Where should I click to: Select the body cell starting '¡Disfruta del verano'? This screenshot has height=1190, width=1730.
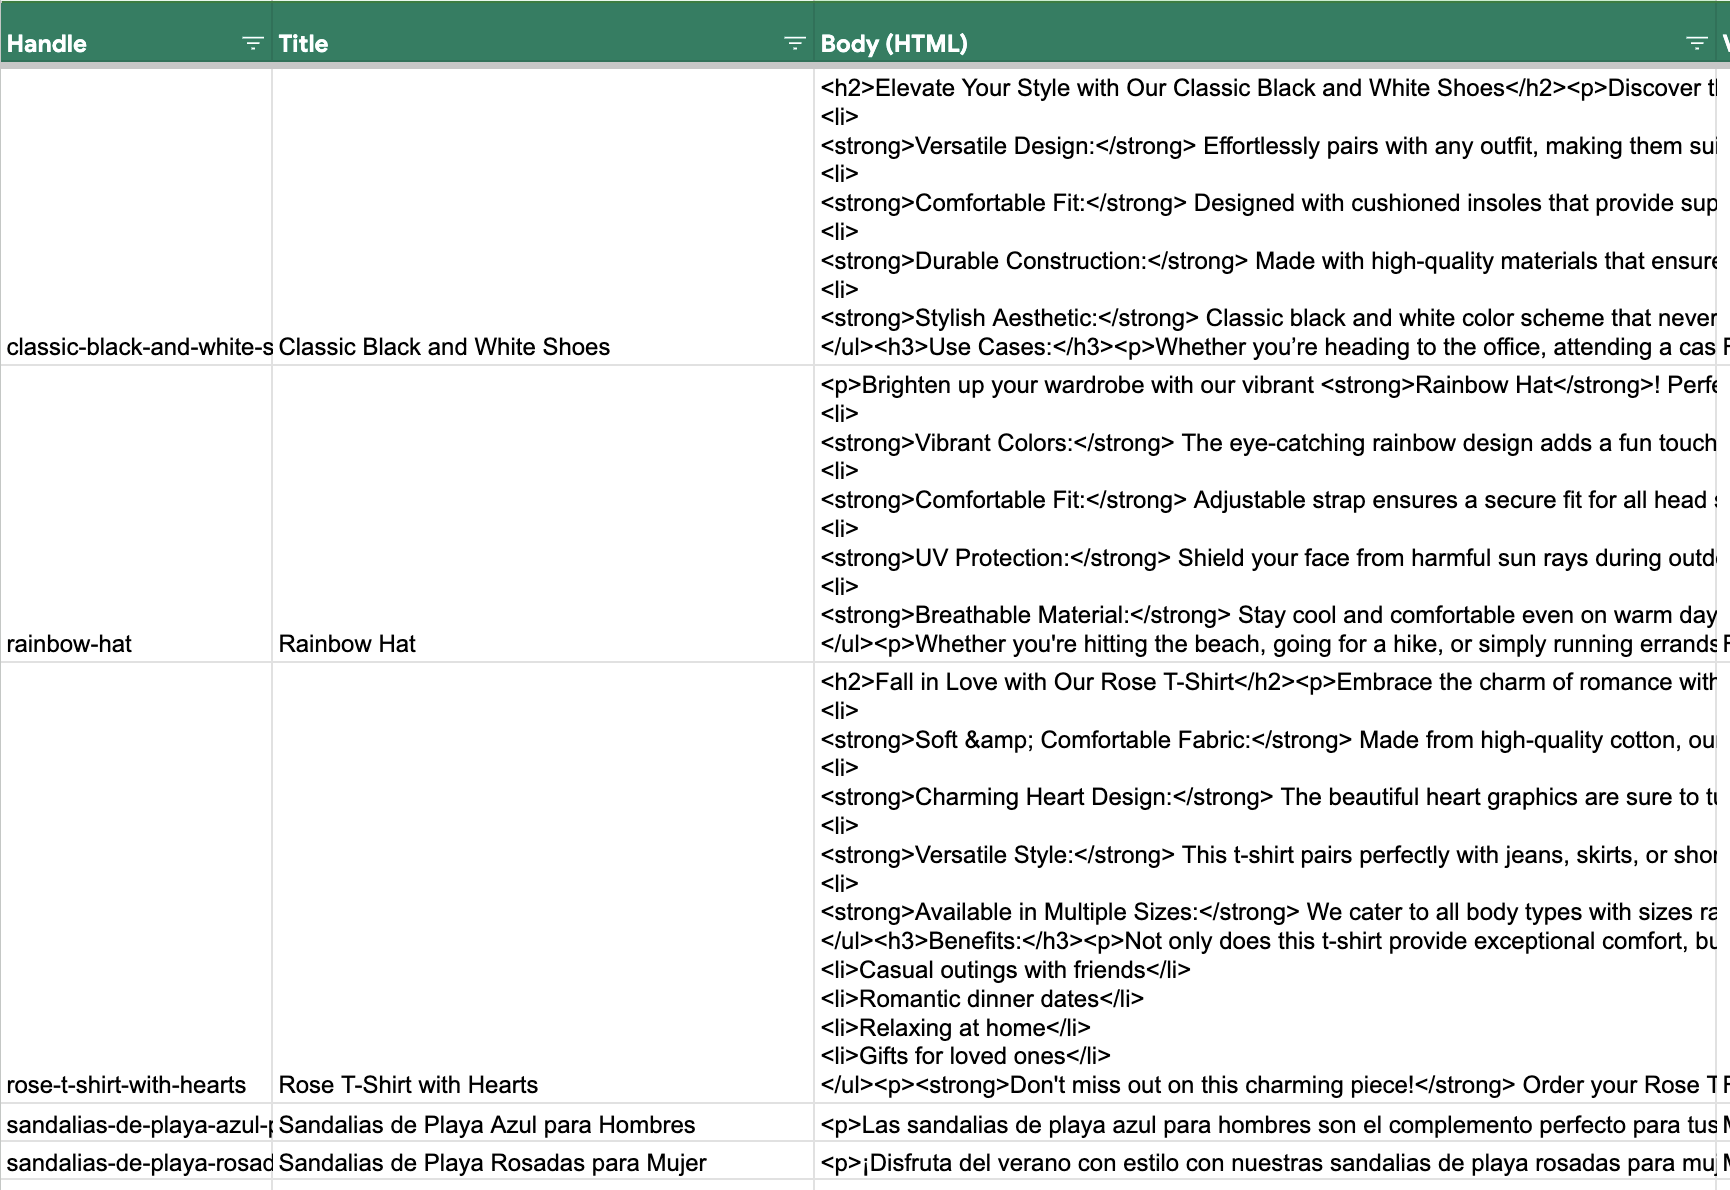[1265, 1161]
